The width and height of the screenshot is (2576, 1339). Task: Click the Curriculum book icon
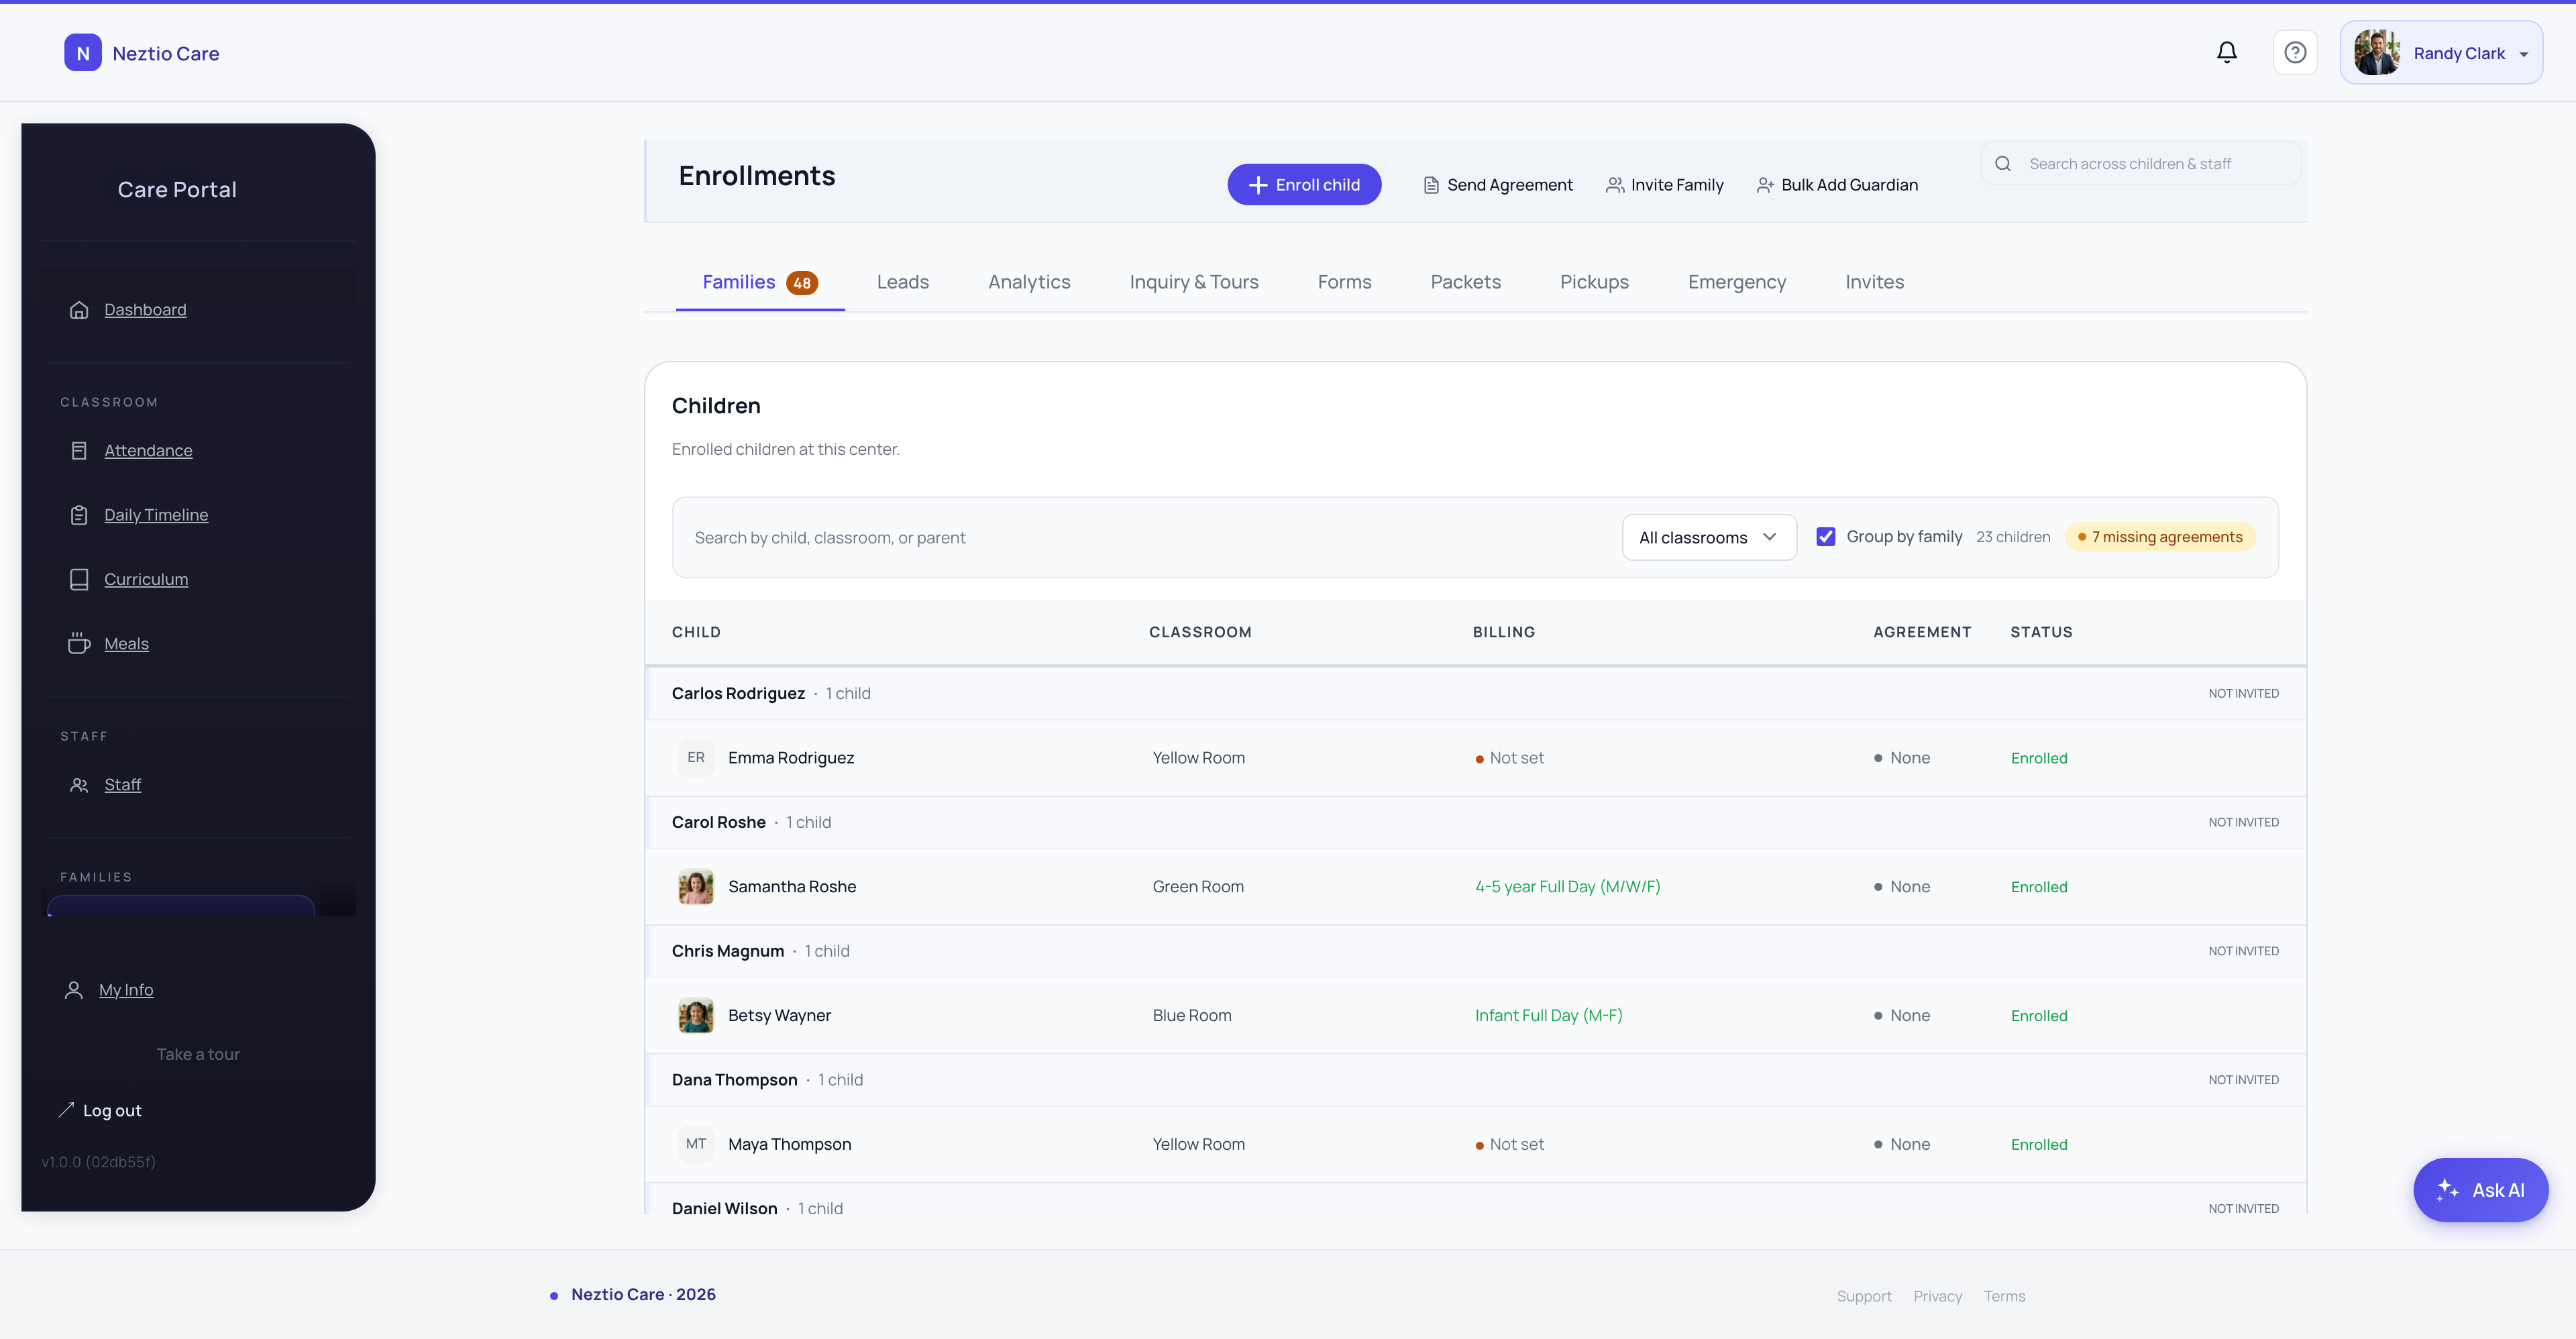tap(79, 580)
